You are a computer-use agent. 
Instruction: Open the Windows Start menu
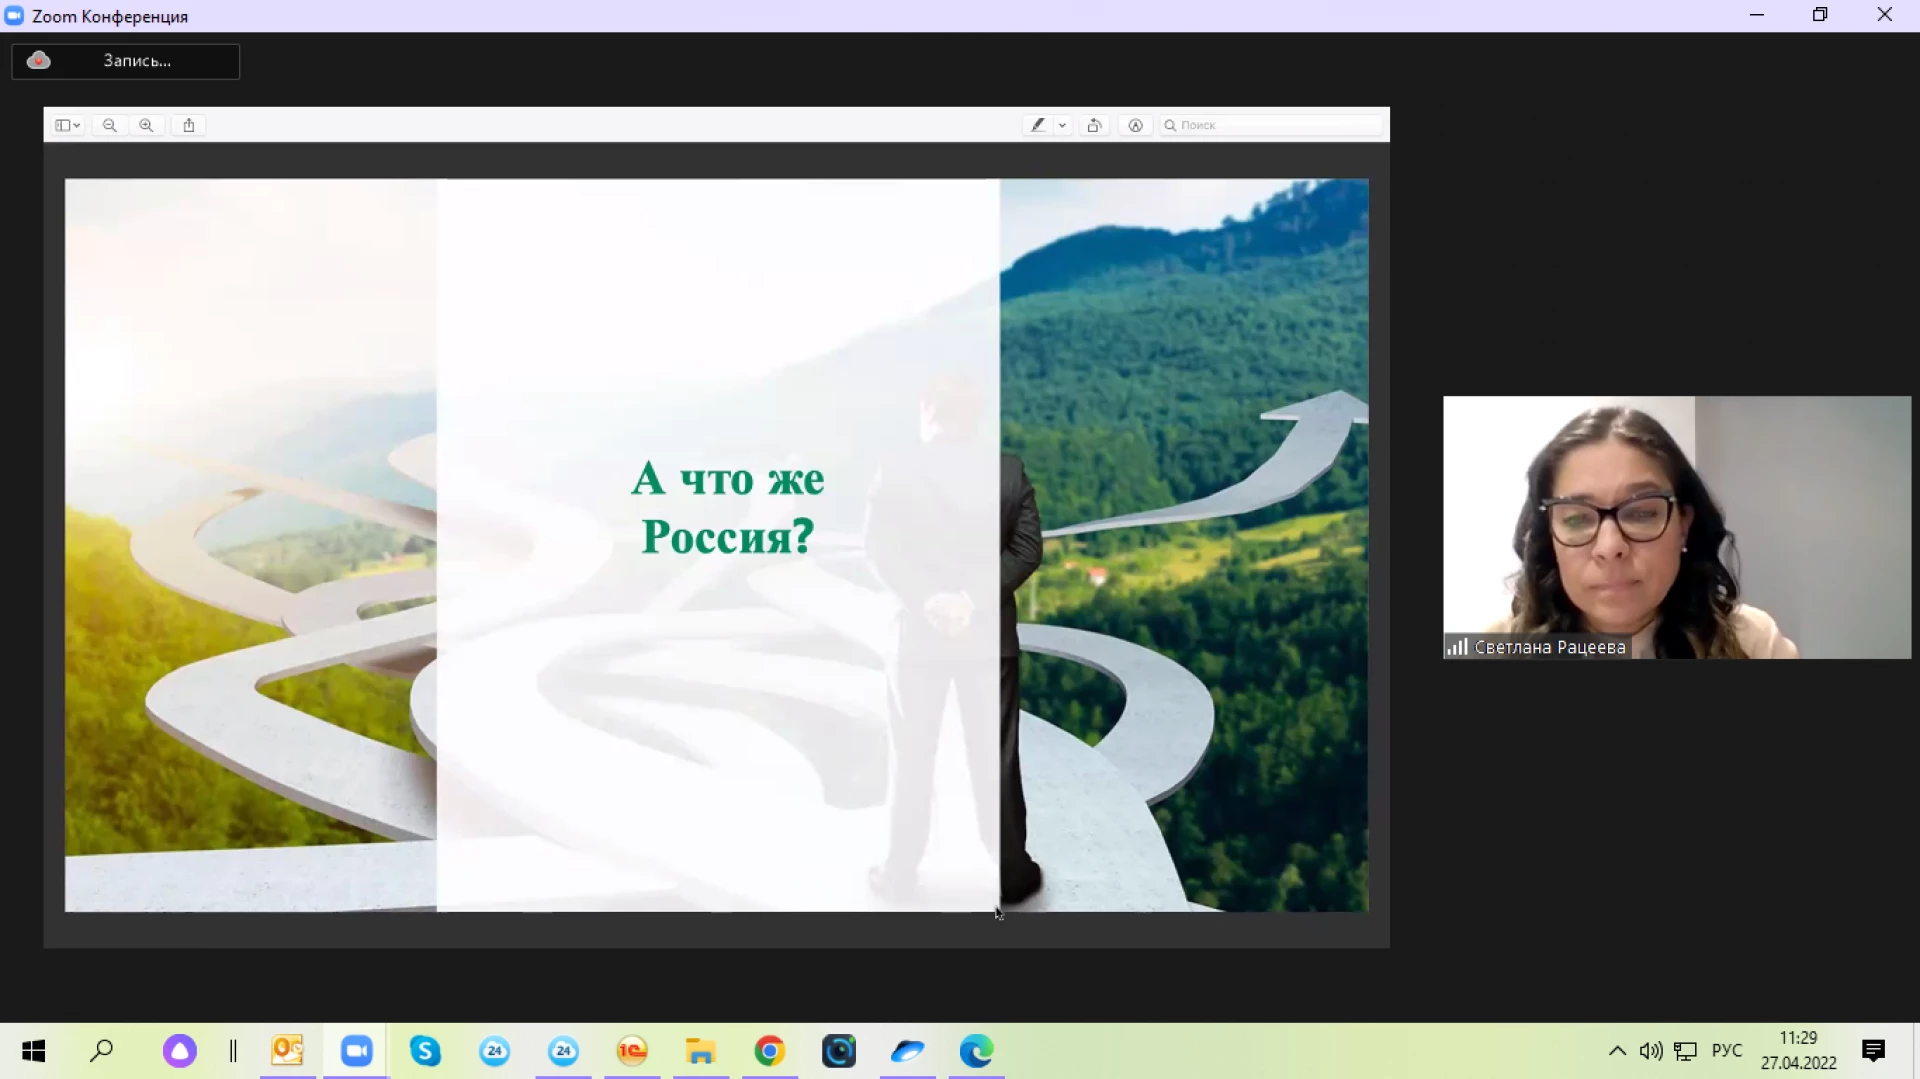[33, 1051]
